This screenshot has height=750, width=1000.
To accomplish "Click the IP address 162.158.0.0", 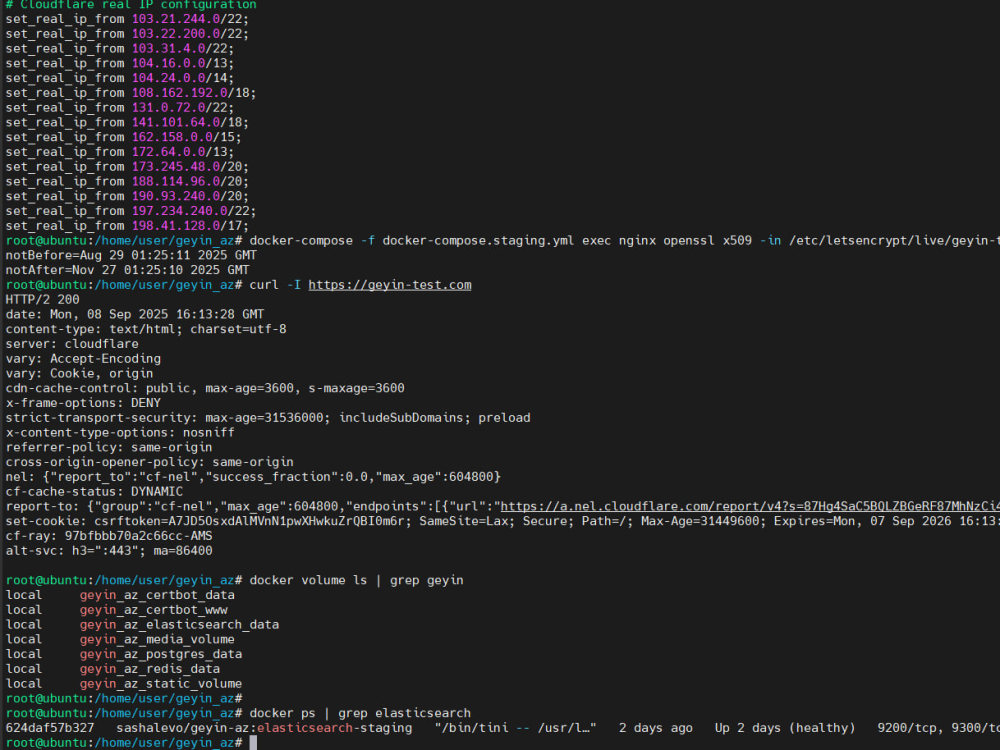I will point(172,137).
